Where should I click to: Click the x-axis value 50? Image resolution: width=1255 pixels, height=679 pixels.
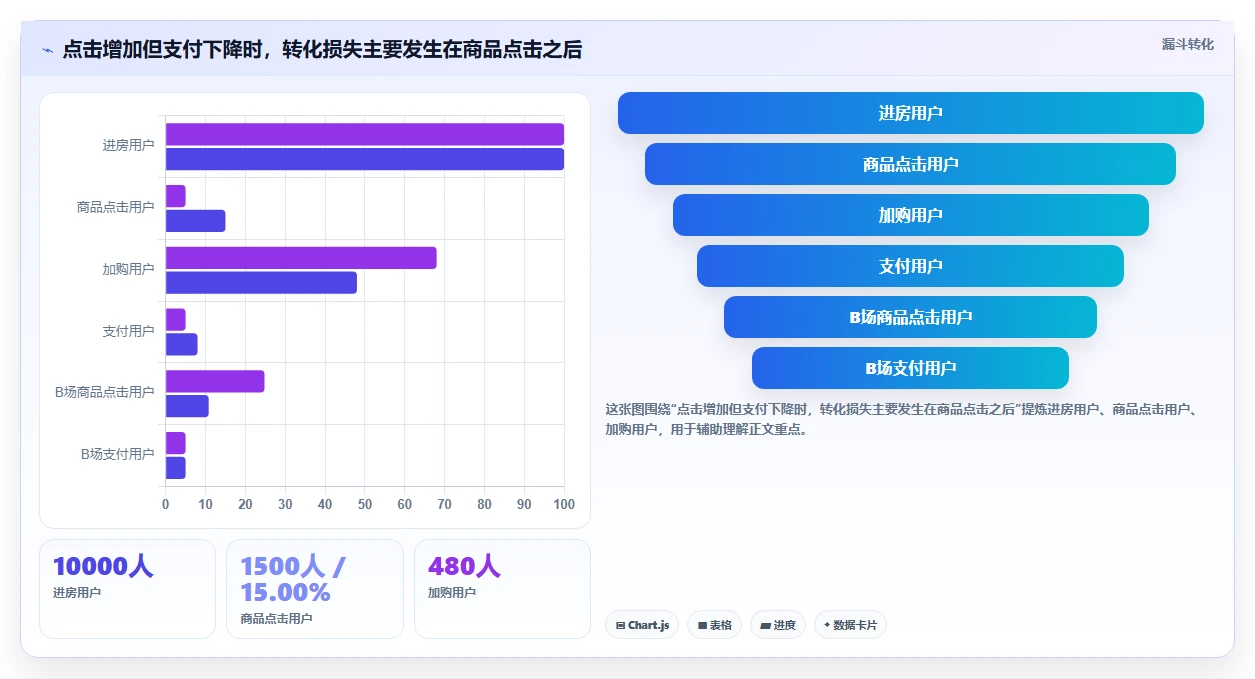point(365,505)
